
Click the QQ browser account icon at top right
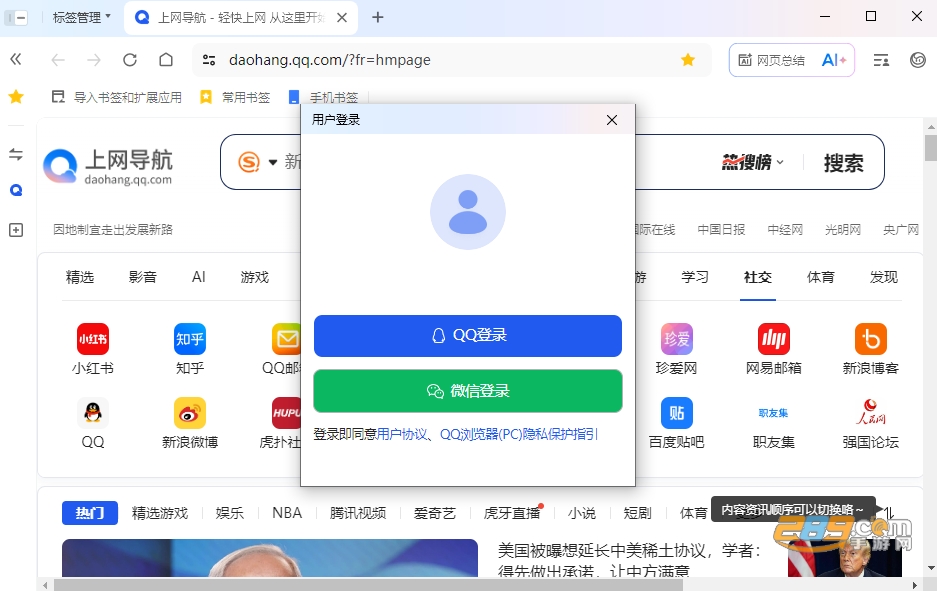click(x=917, y=60)
